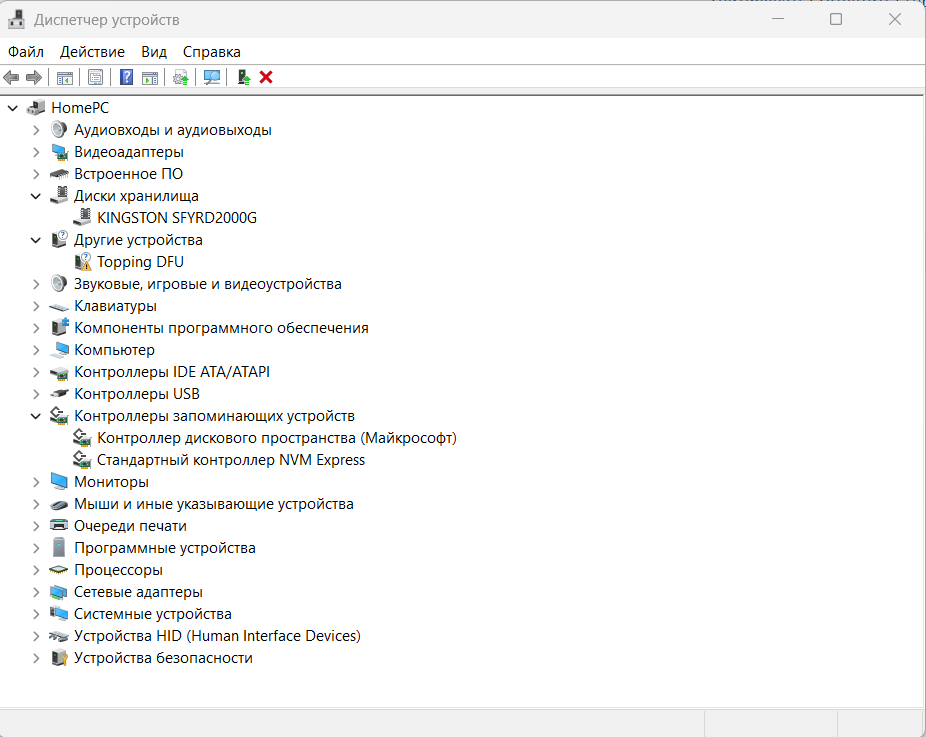Open the Действие menu
The width and height of the screenshot is (926, 737).
click(92, 52)
